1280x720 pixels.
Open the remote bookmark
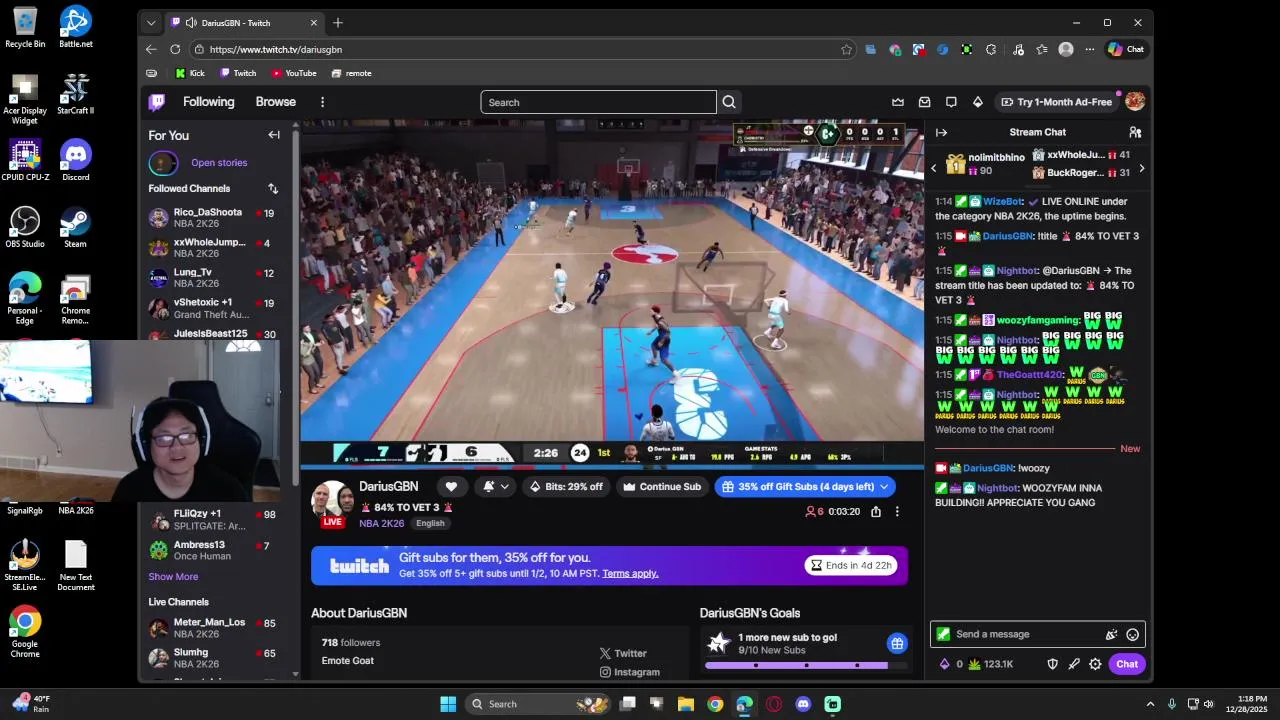point(352,73)
